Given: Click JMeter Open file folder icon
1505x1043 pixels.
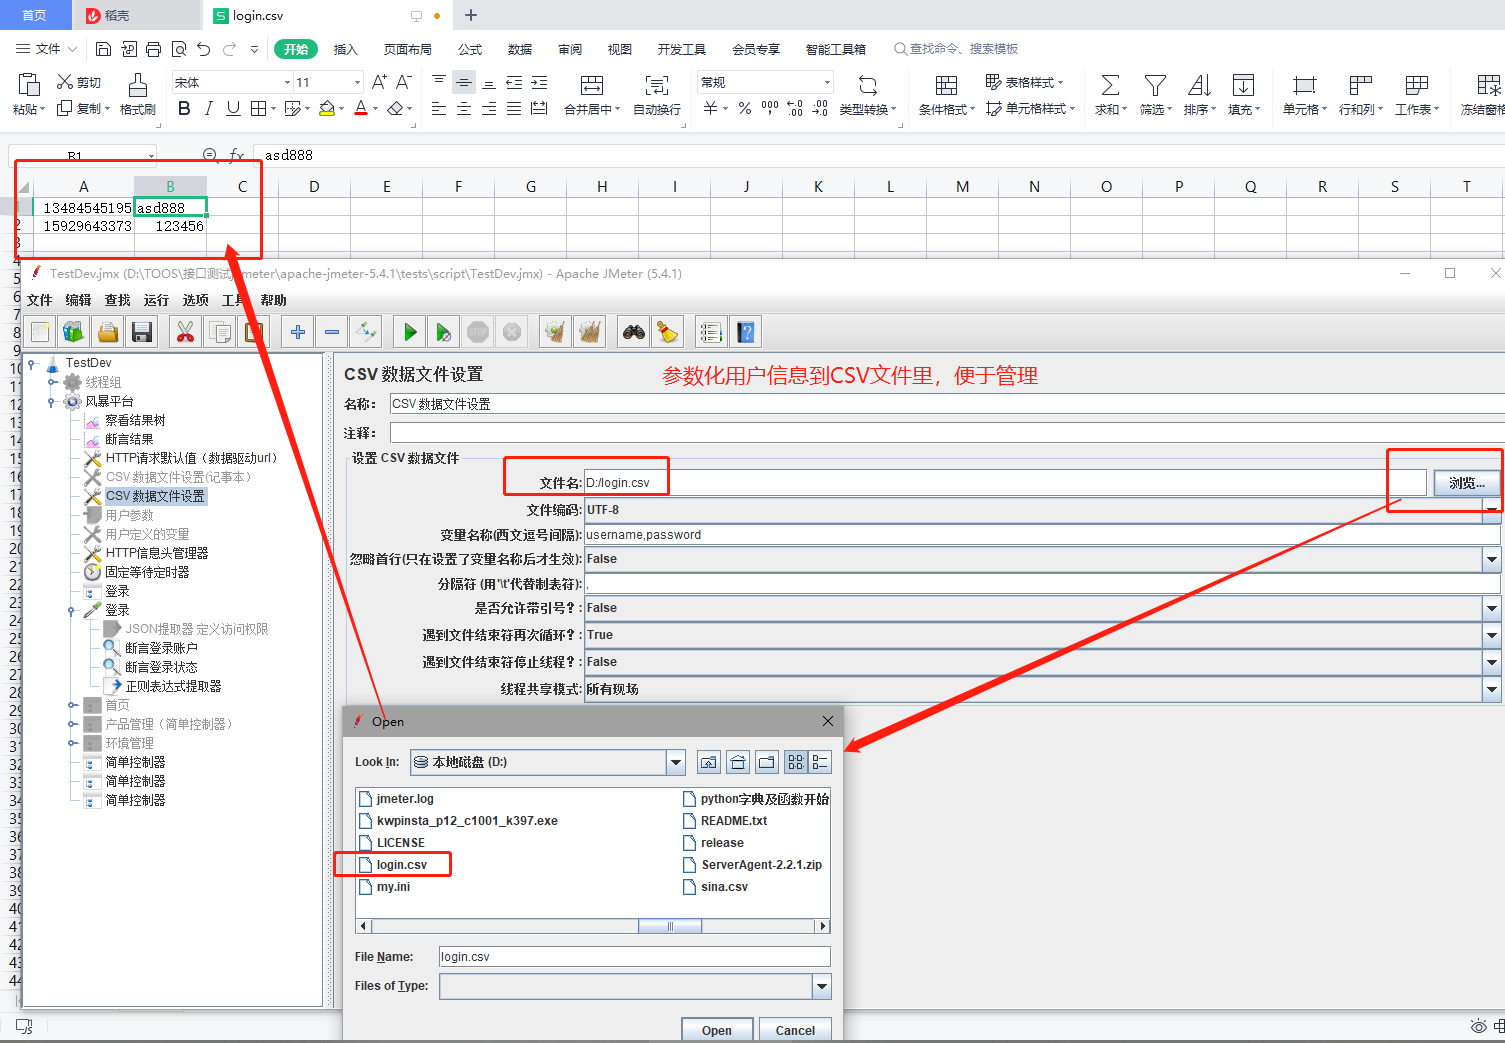Looking at the screenshot, I should coord(108,332).
